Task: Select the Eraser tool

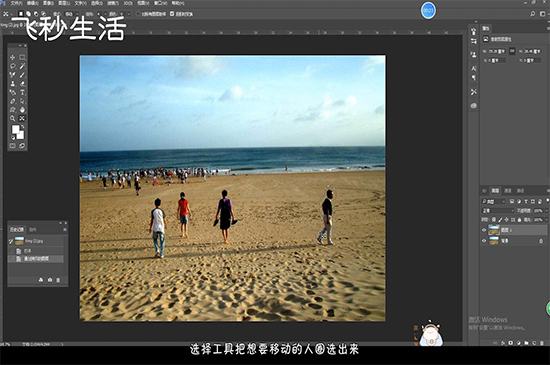Action: pos(22,83)
